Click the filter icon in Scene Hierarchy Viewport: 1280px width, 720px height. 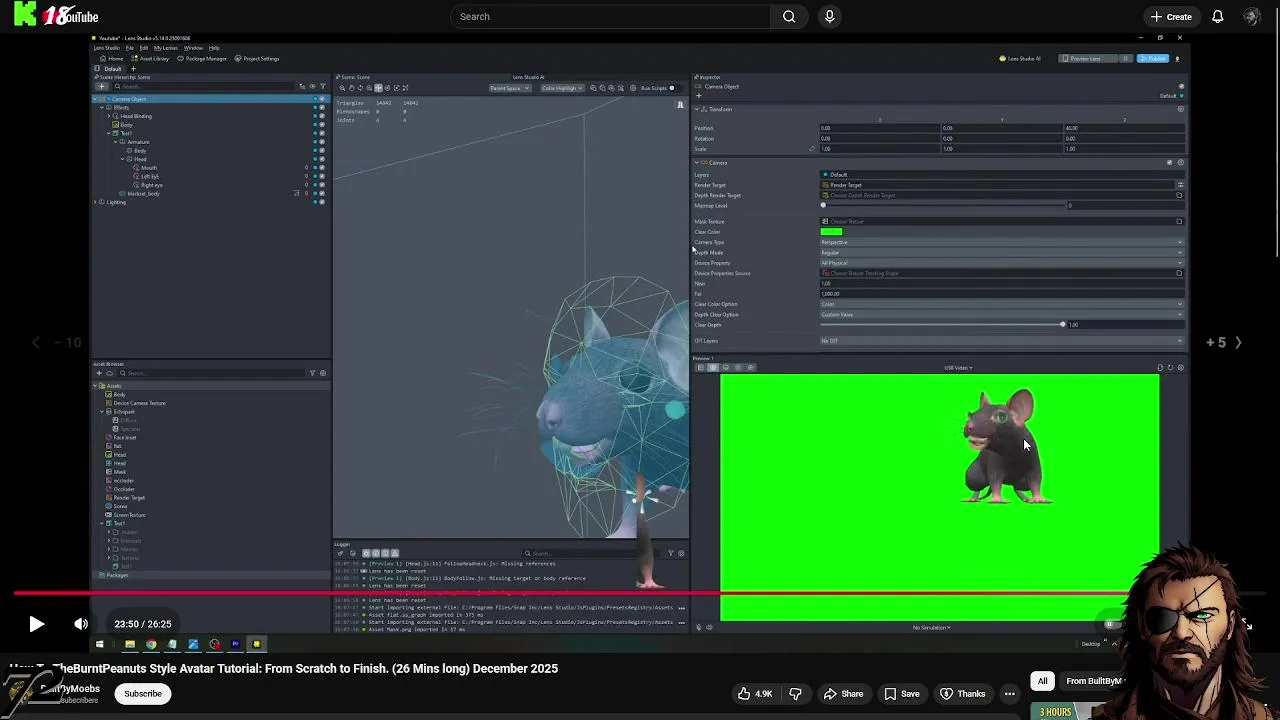click(x=323, y=87)
